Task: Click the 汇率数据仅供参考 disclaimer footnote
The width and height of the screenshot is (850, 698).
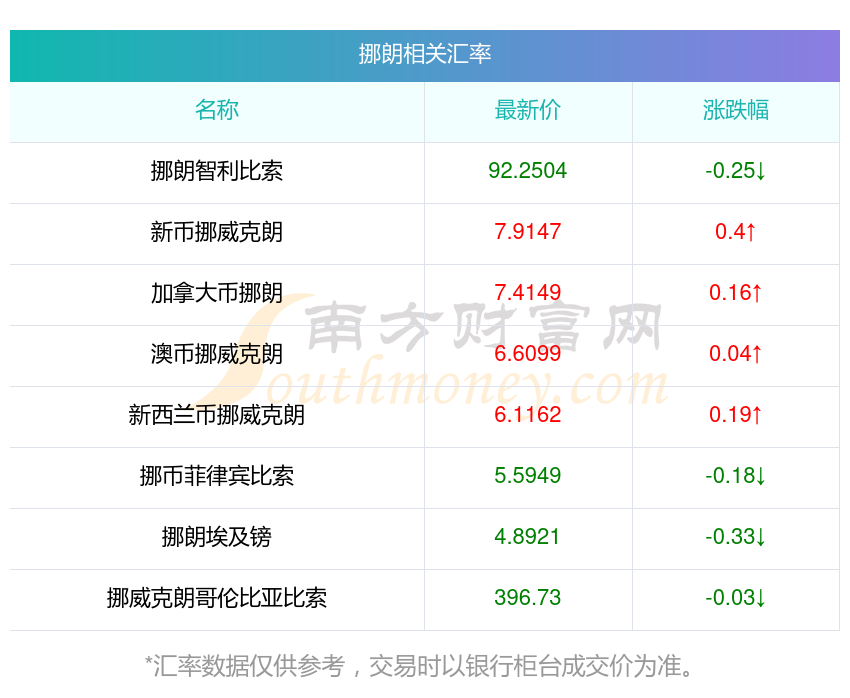Action: pyautogui.click(x=420, y=665)
